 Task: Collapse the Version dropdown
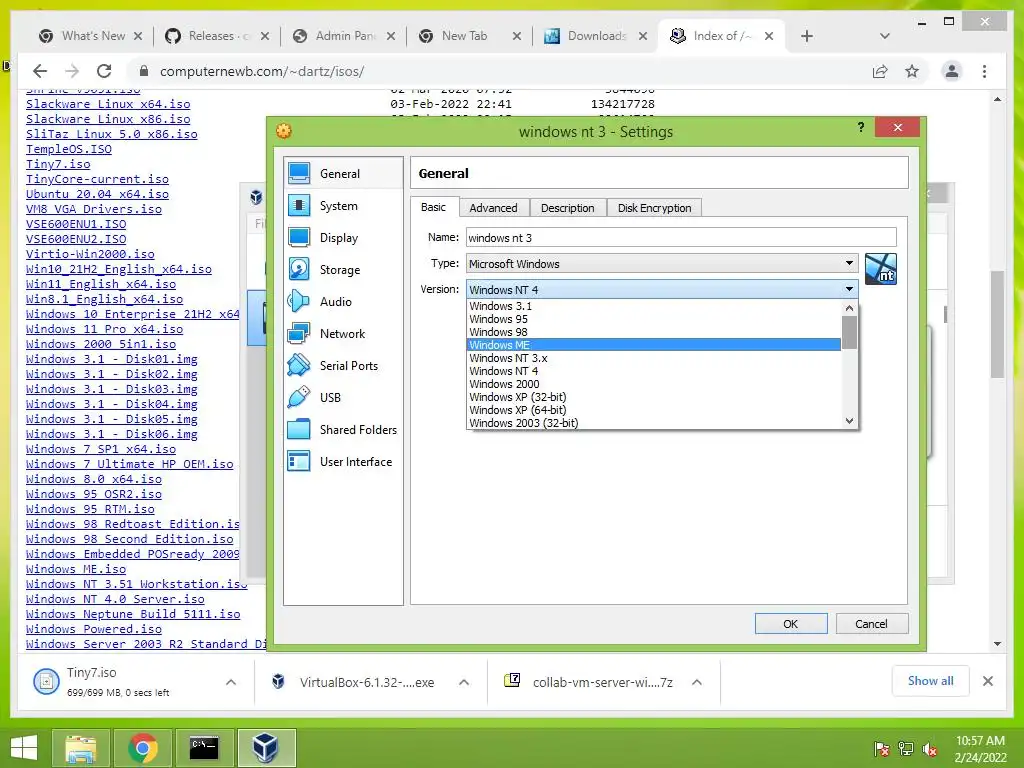click(x=848, y=289)
